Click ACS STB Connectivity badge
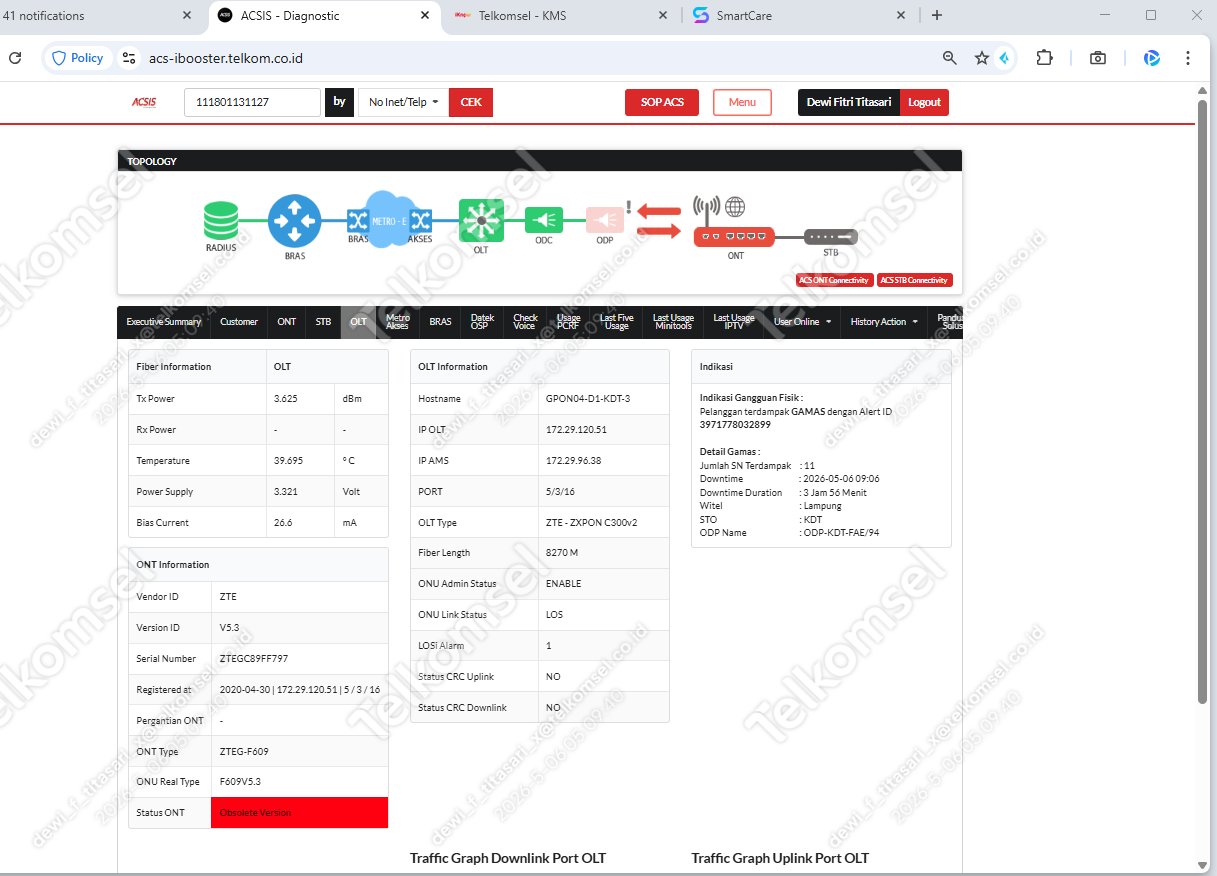This screenshot has width=1217, height=876. pos(914,280)
